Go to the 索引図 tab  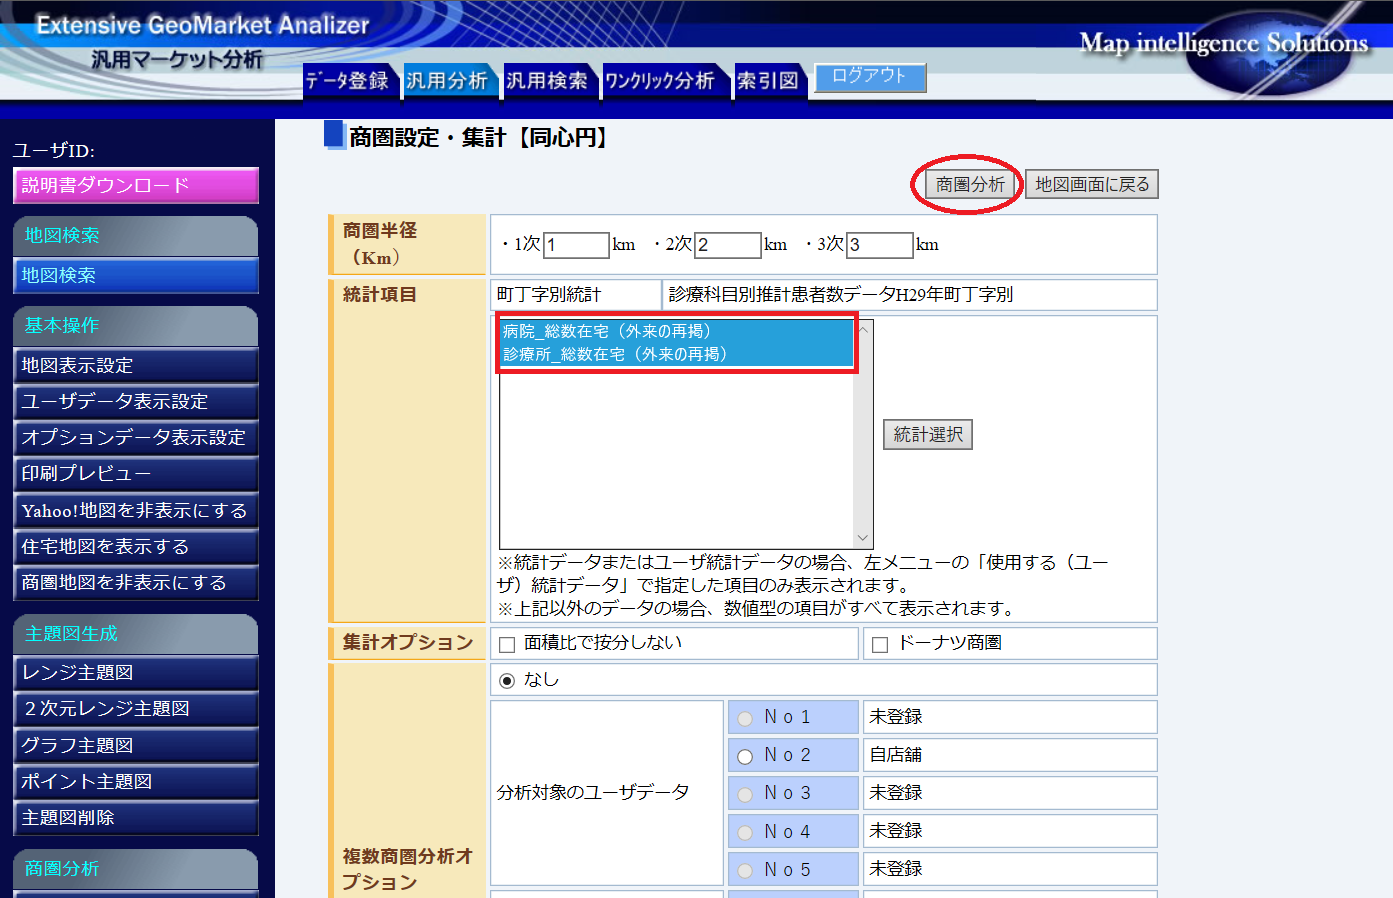[768, 81]
